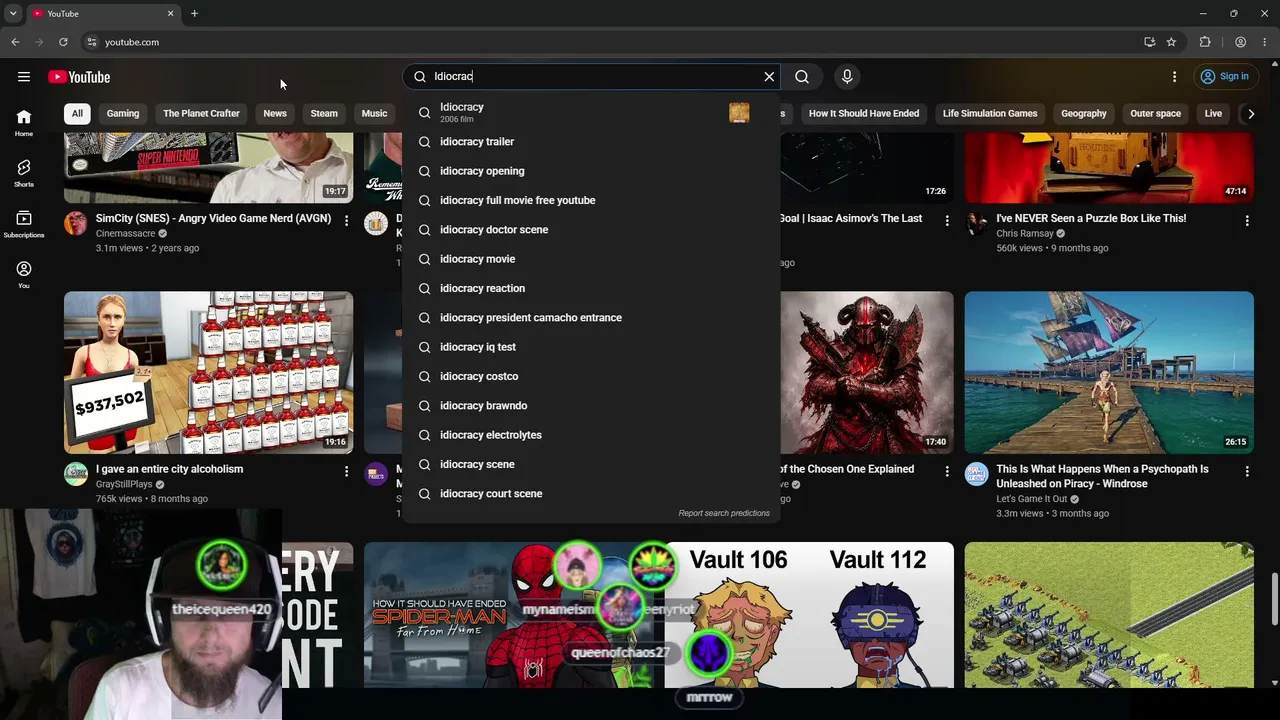Reload the page in the browser
This screenshot has width=1280, height=720.
[63, 42]
